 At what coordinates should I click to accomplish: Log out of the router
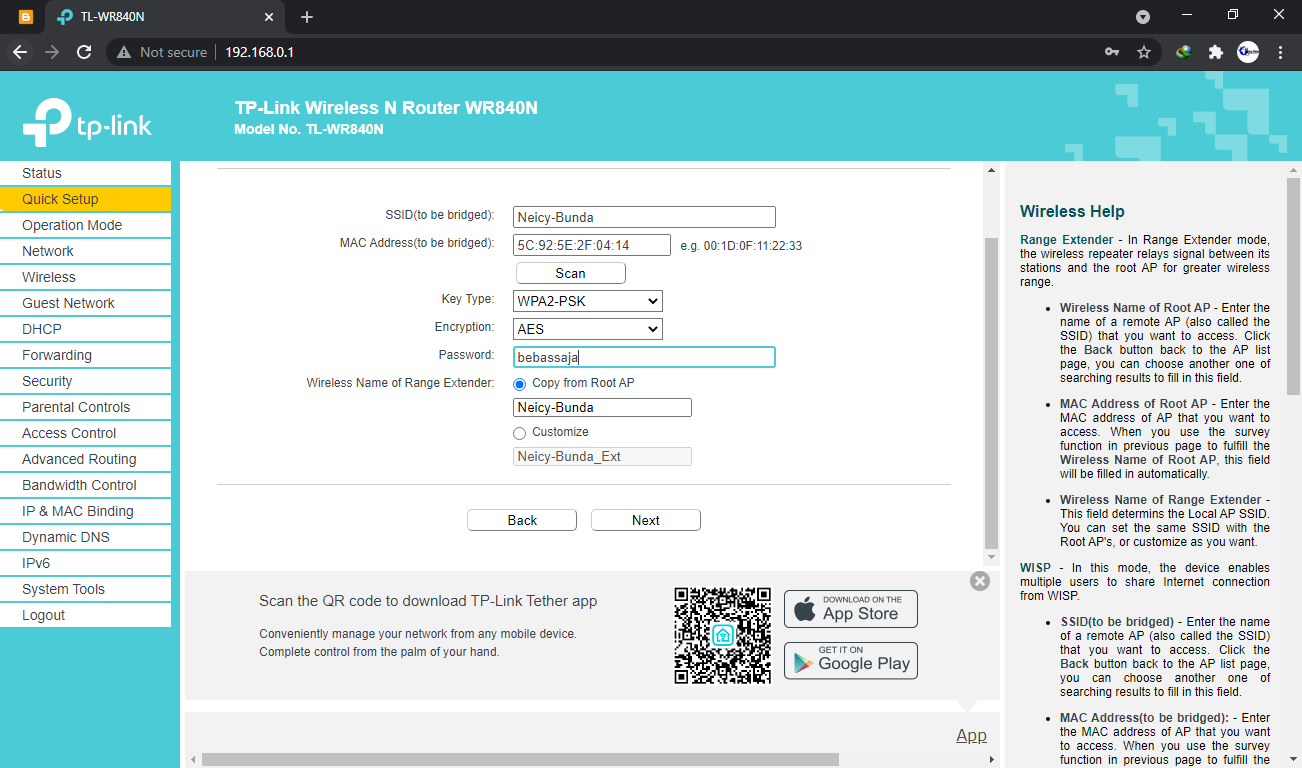coord(85,615)
